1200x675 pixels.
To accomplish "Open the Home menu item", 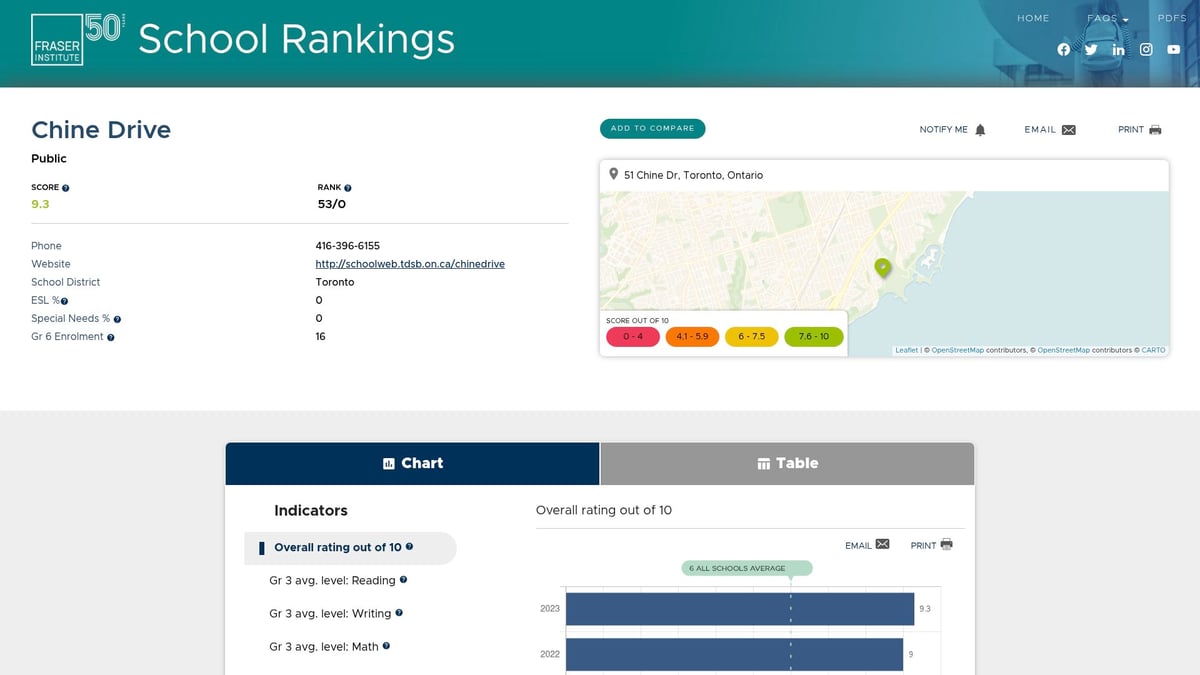I will [x=1033, y=18].
